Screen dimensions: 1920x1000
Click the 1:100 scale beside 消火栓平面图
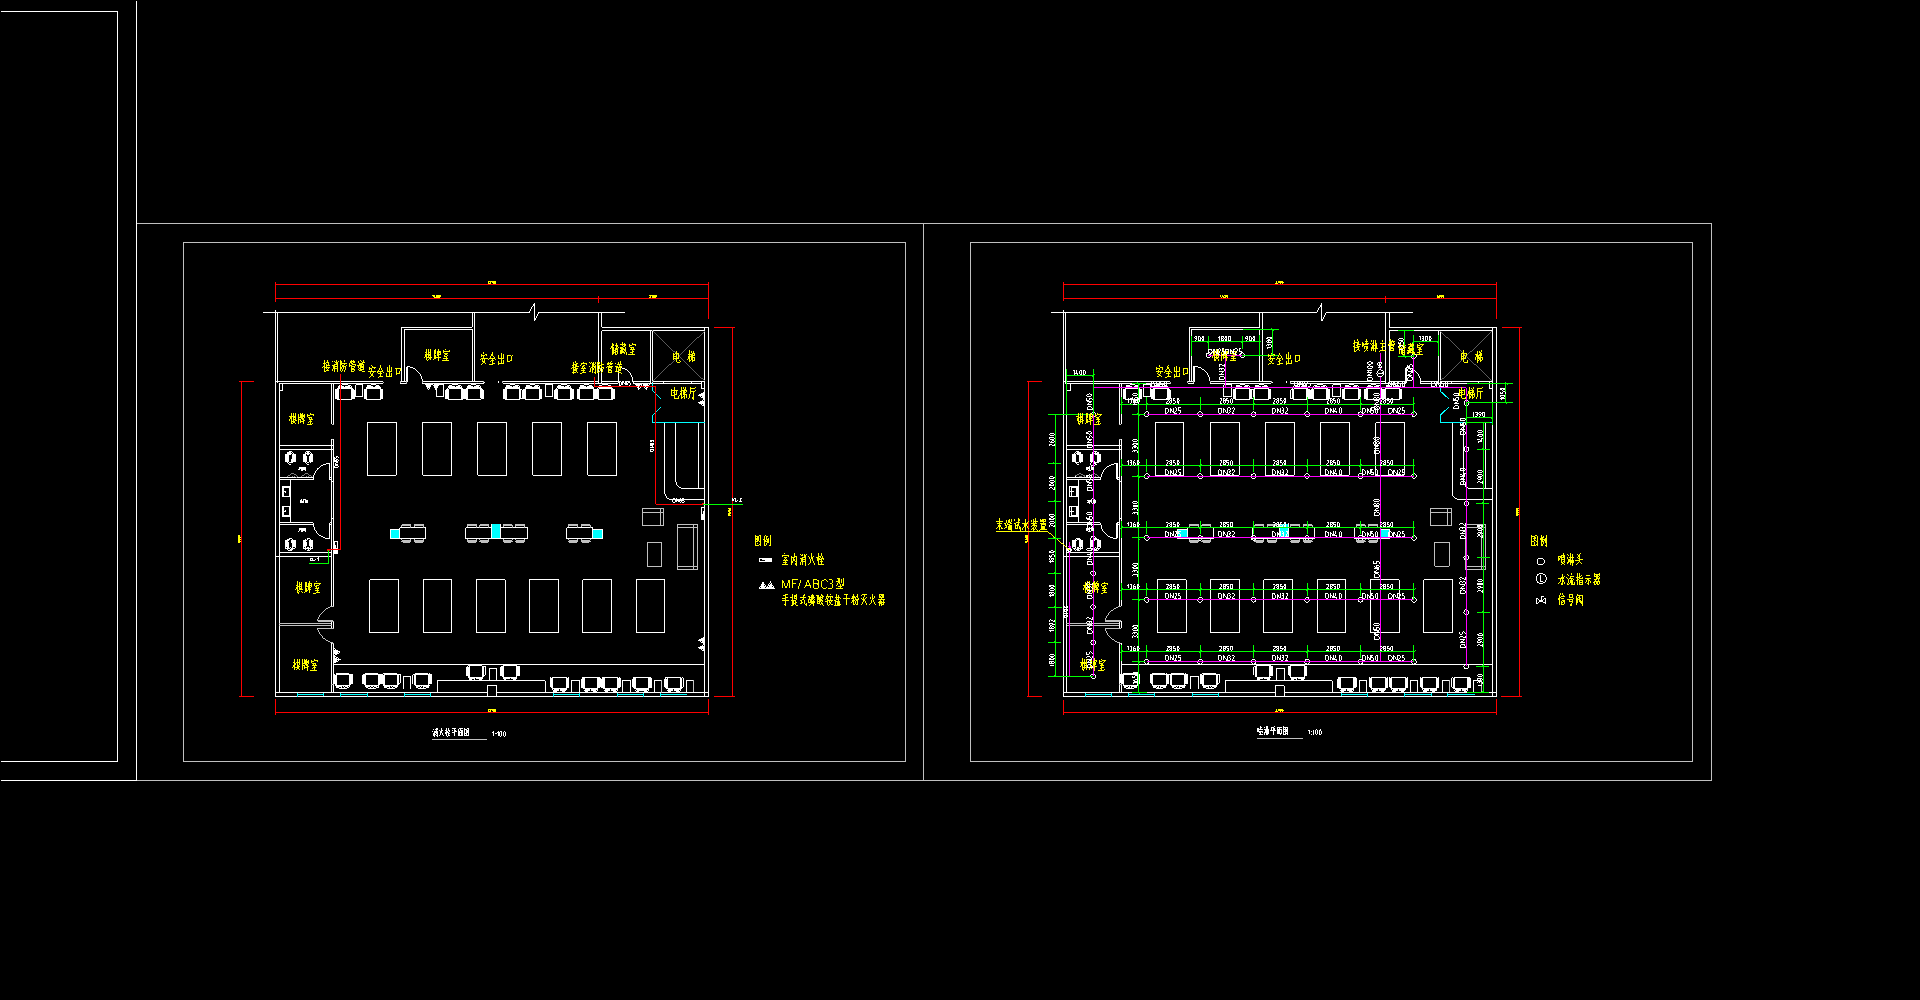(x=498, y=734)
